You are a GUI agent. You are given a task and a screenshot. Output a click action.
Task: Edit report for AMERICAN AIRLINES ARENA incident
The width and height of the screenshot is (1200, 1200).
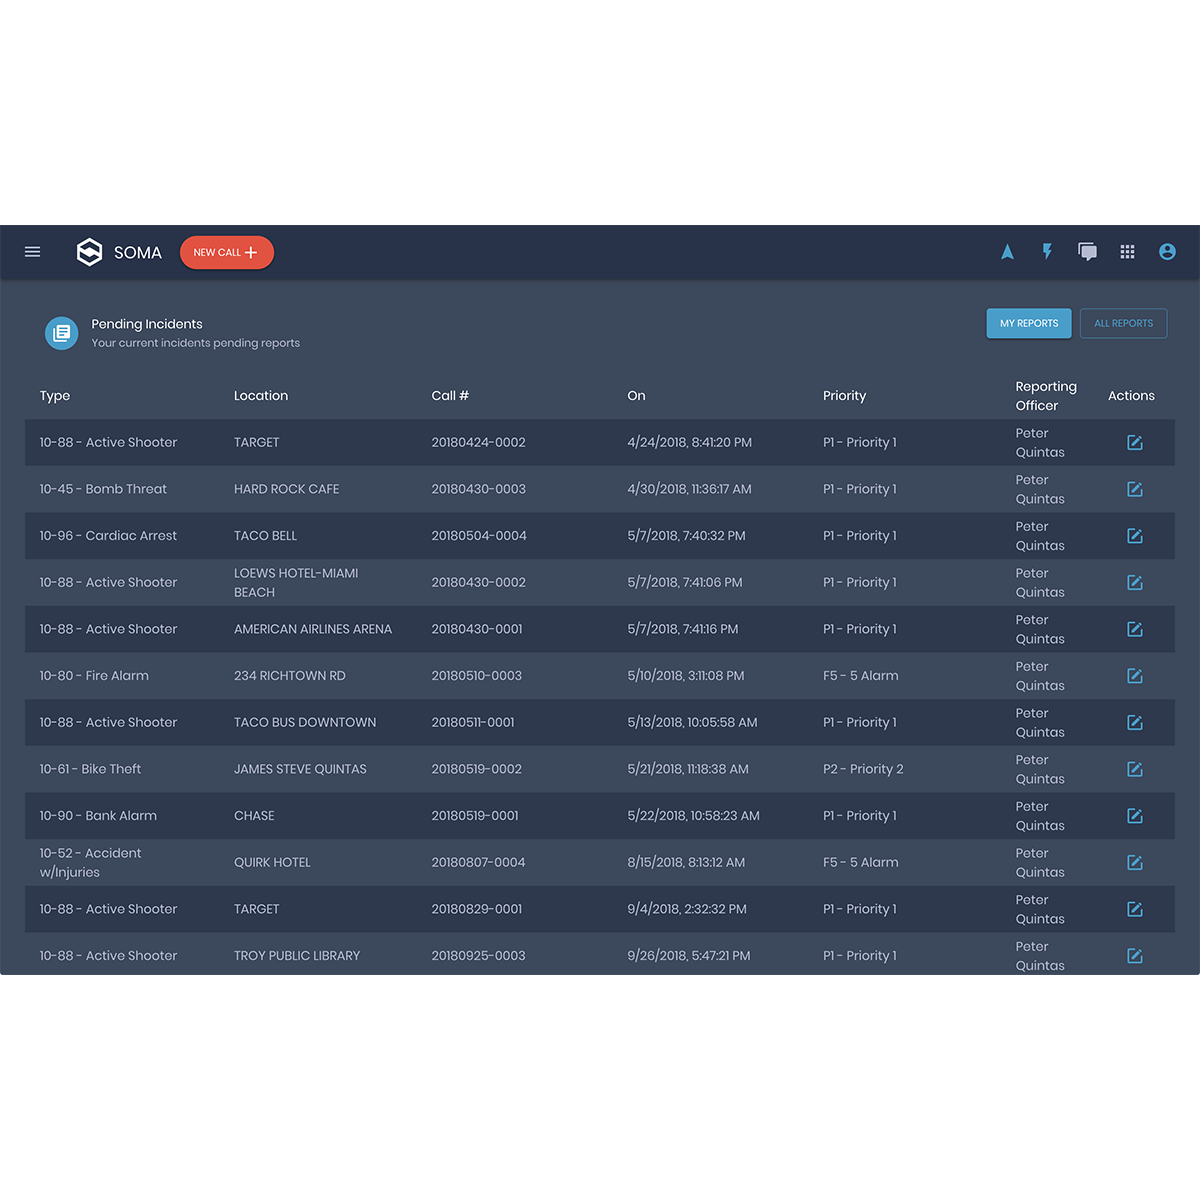1135,629
